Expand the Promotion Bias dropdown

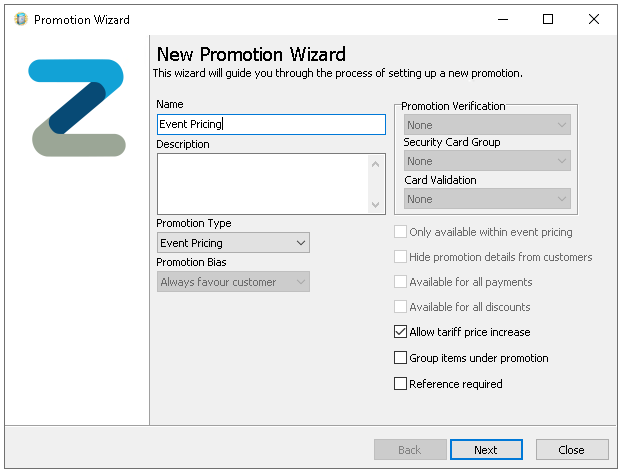(233, 282)
